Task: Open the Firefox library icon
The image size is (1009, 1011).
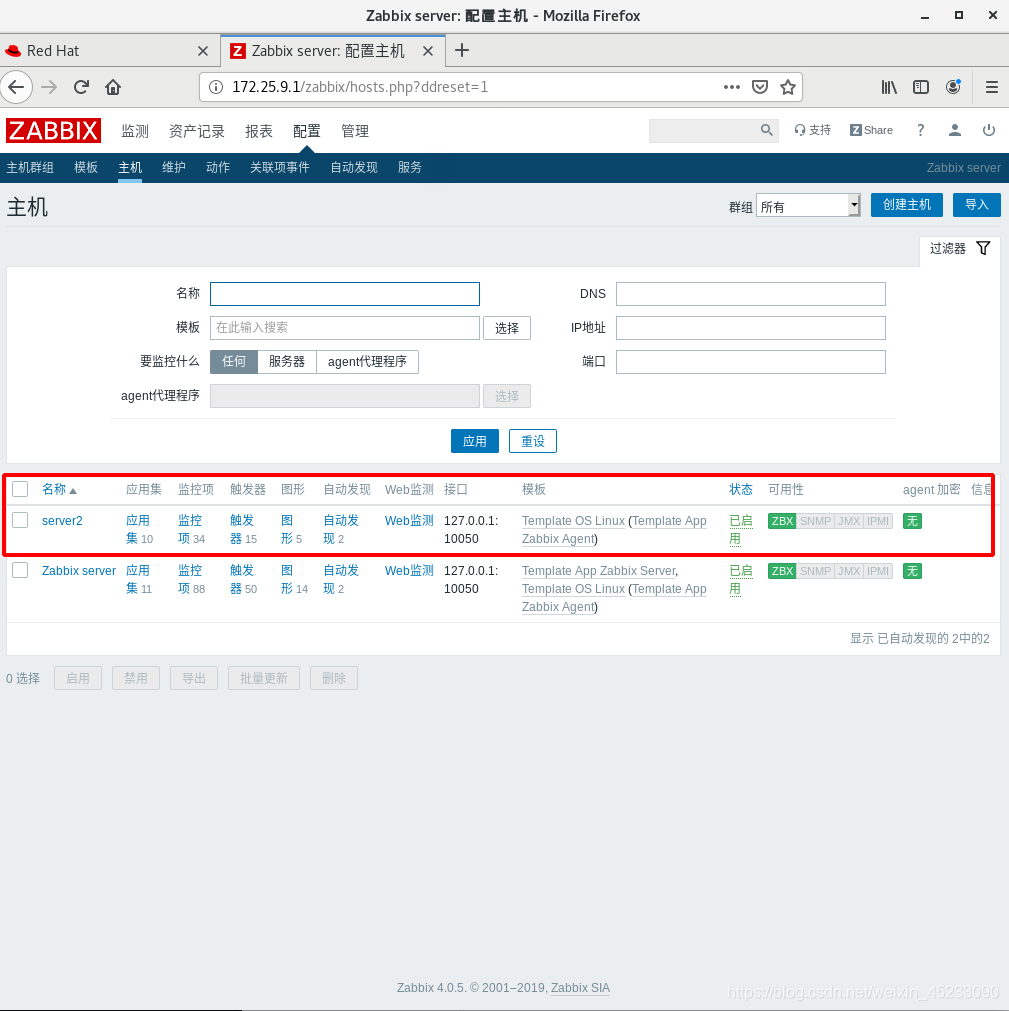Action: 889,87
